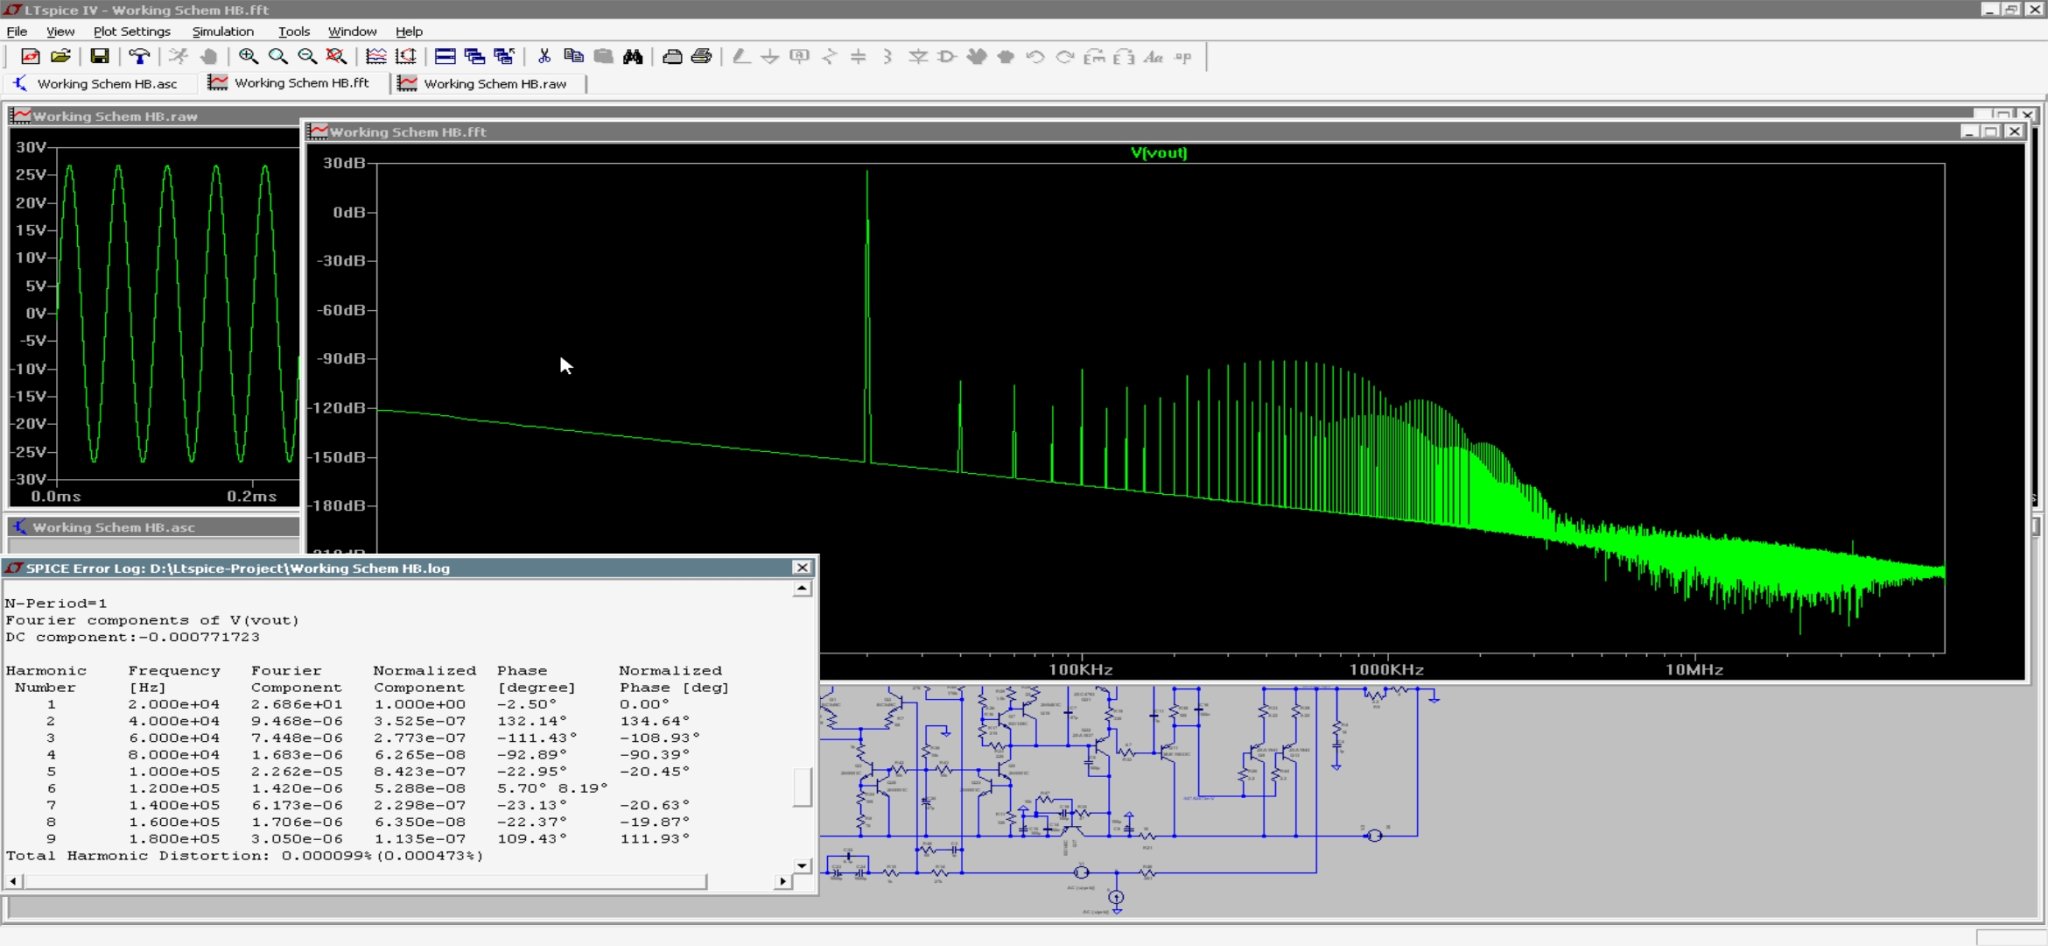Click the Print printer icon
Viewport: 2048px width, 946px height.
point(702,57)
